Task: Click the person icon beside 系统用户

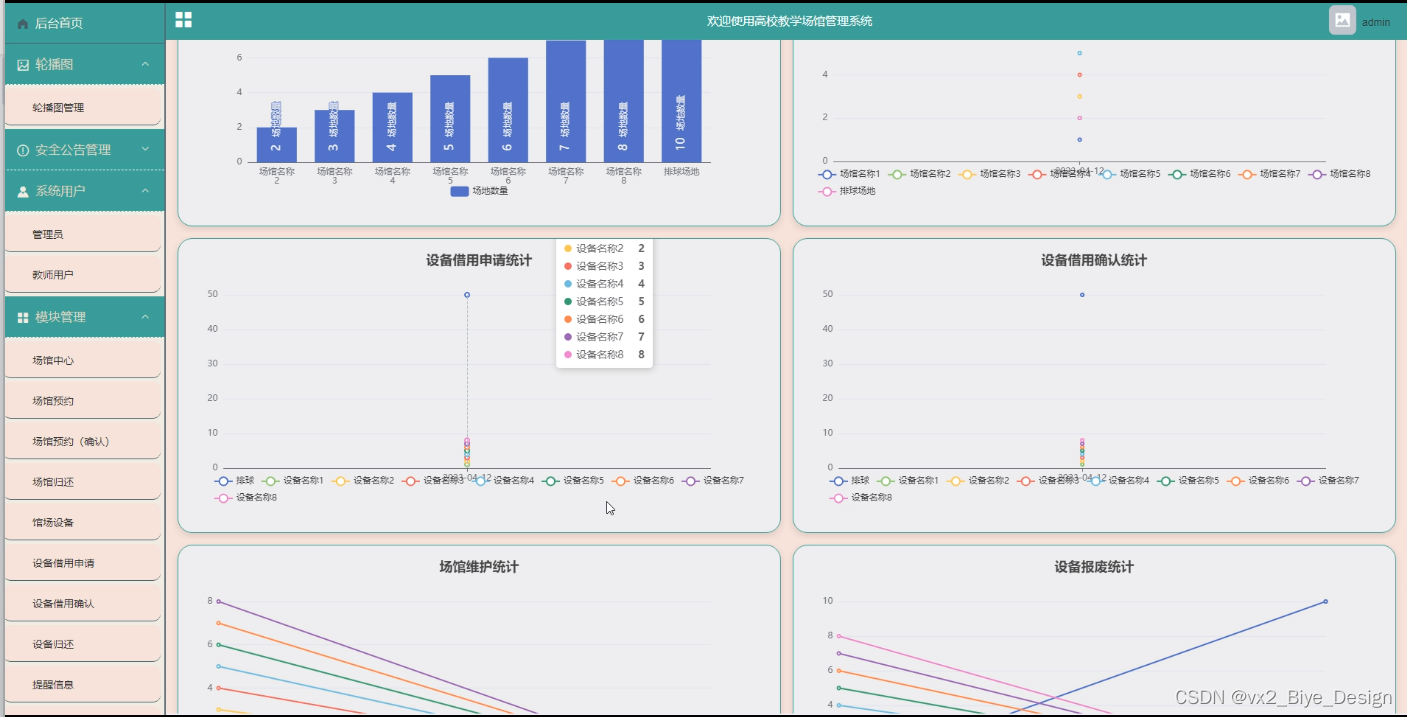Action: click(23, 191)
